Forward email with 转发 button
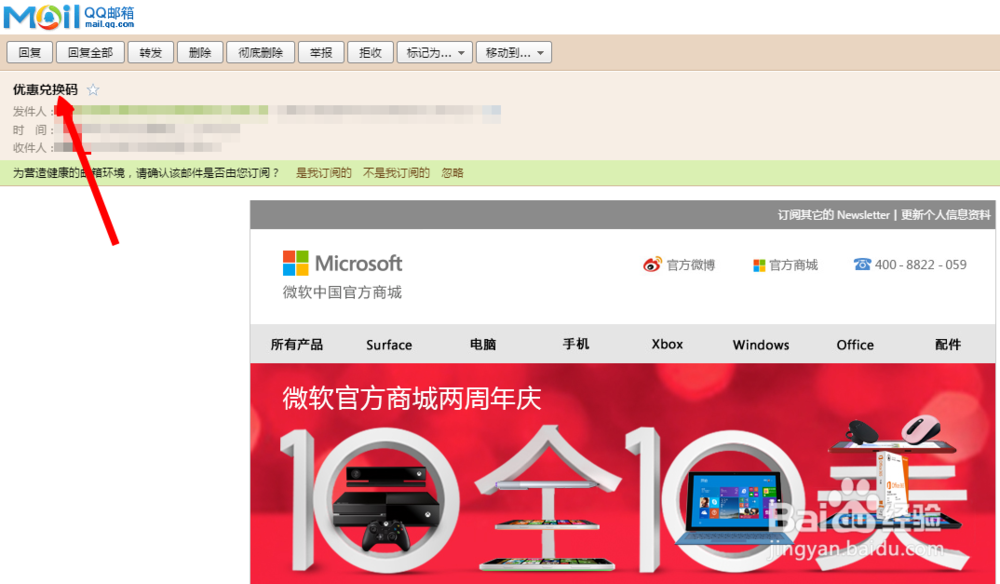This screenshot has width=1000, height=584. tap(151, 52)
